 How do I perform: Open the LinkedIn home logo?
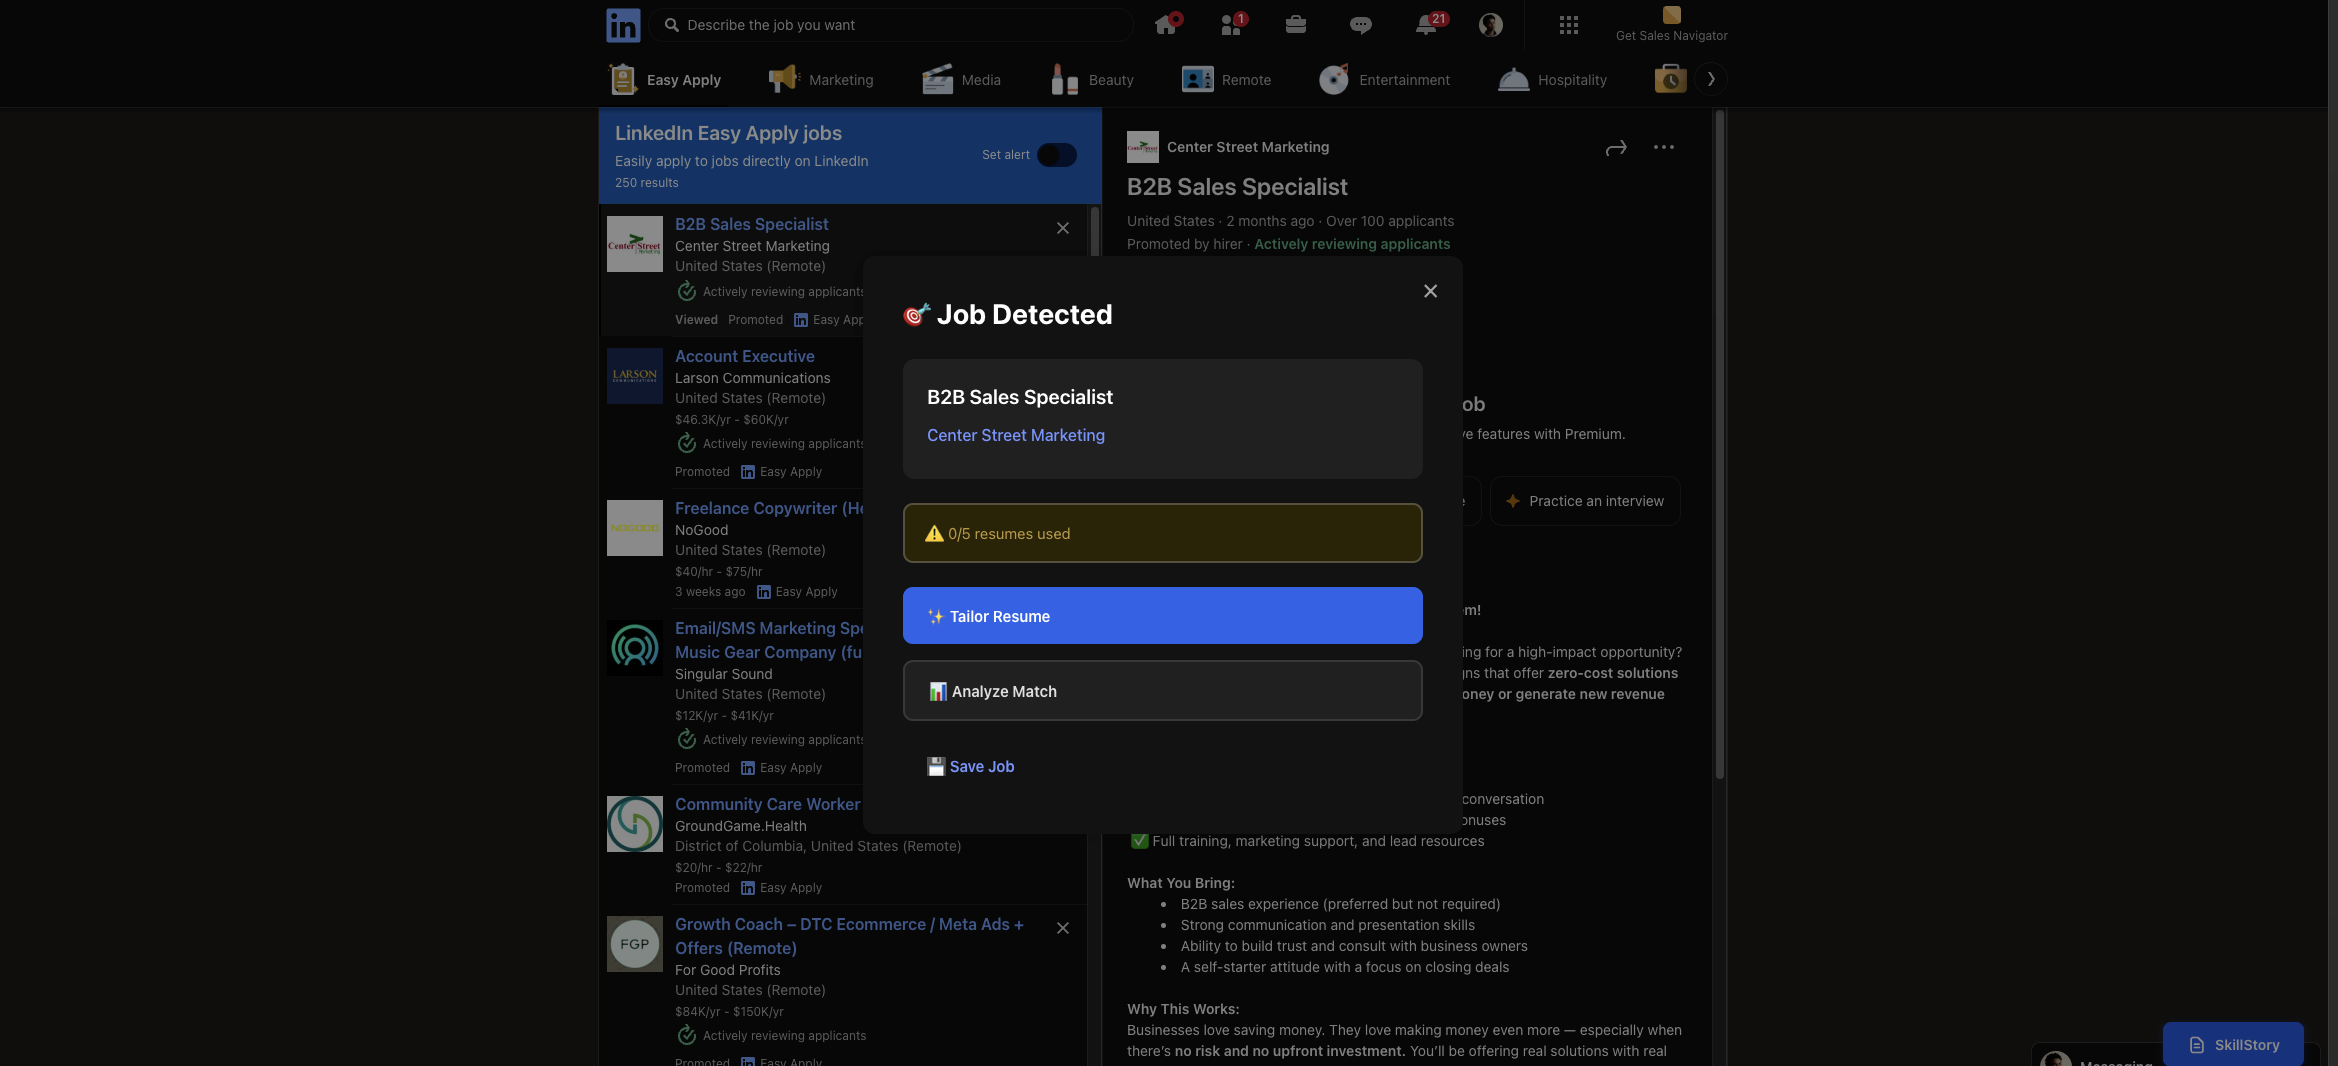(x=622, y=25)
